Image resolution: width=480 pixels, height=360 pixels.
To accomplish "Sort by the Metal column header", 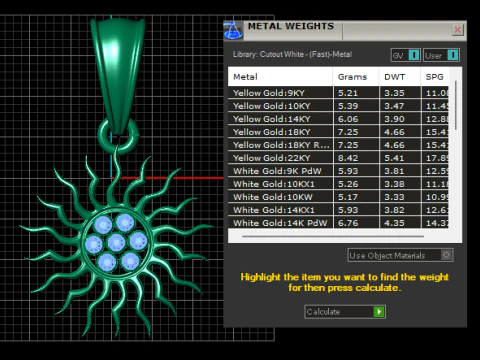I will click(x=280, y=77).
